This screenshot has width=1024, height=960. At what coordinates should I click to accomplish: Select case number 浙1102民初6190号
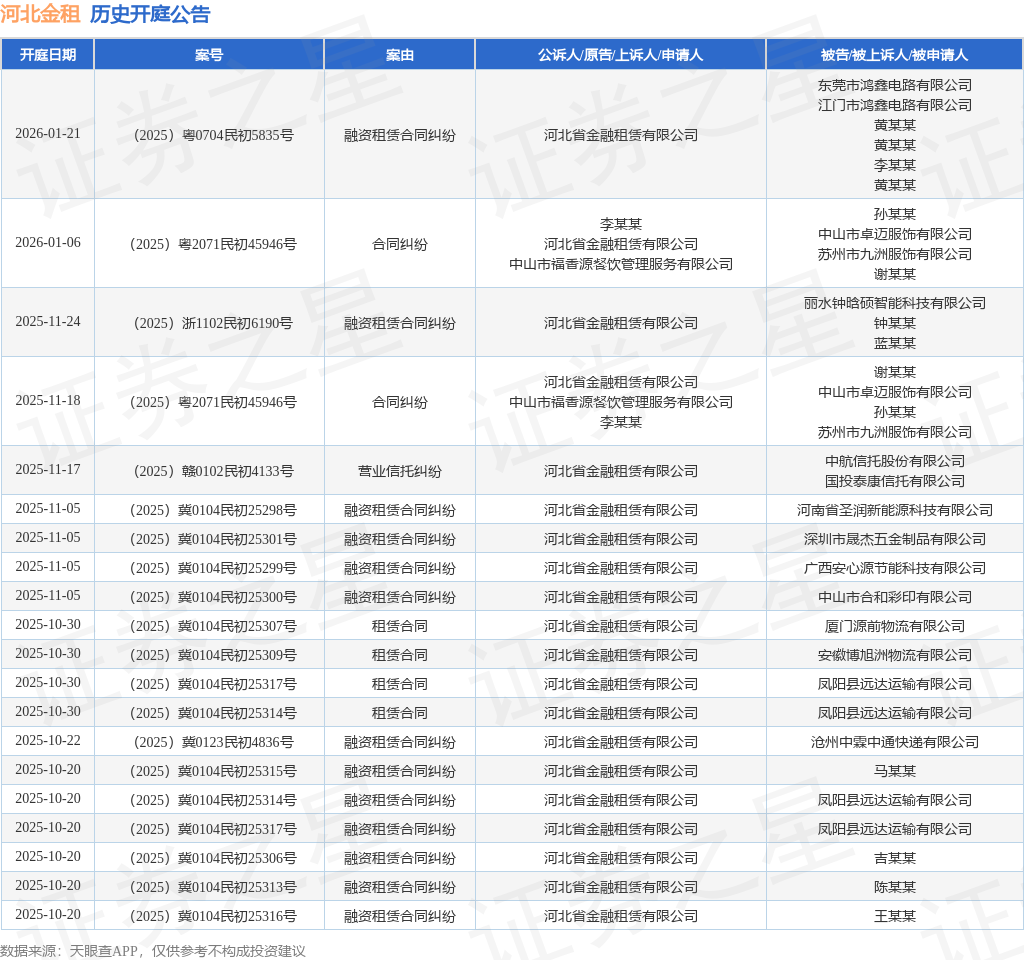(x=214, y=323)
